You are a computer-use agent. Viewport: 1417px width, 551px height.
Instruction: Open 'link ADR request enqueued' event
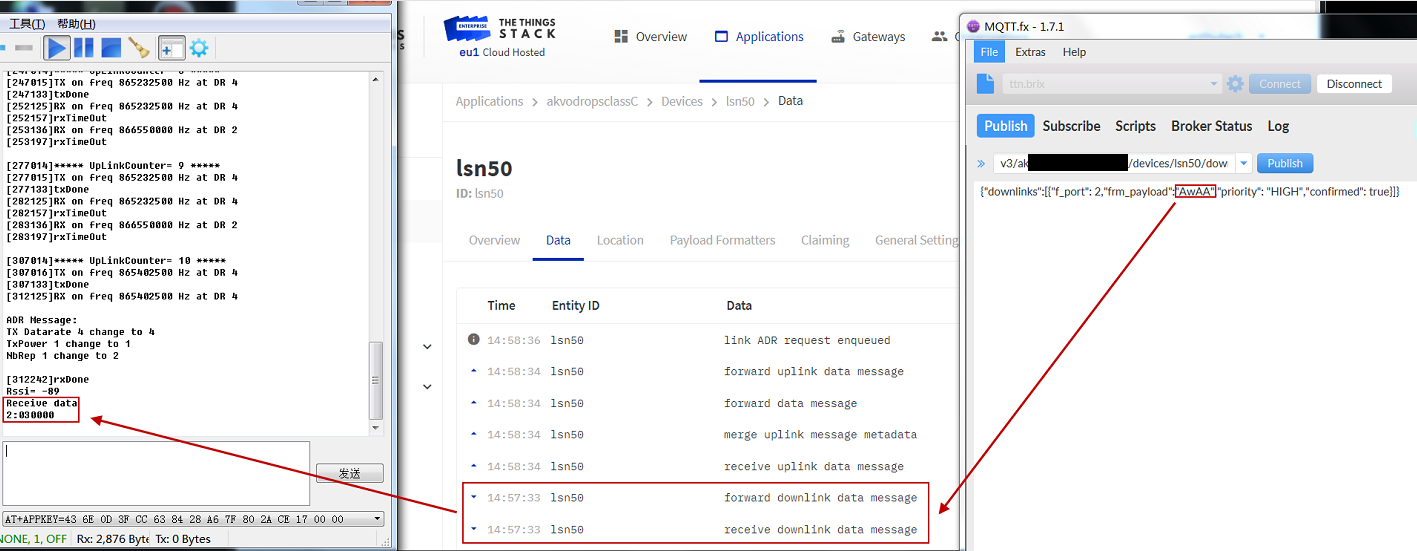point(807,340)
